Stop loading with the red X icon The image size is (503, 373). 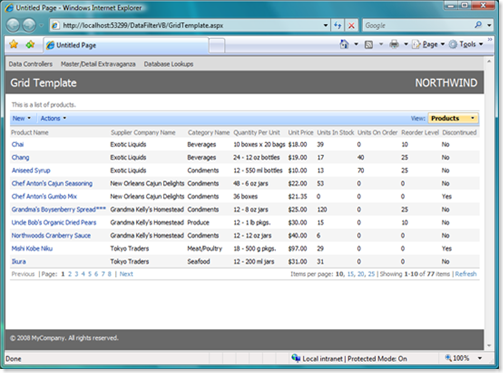[x=351, y=25]
